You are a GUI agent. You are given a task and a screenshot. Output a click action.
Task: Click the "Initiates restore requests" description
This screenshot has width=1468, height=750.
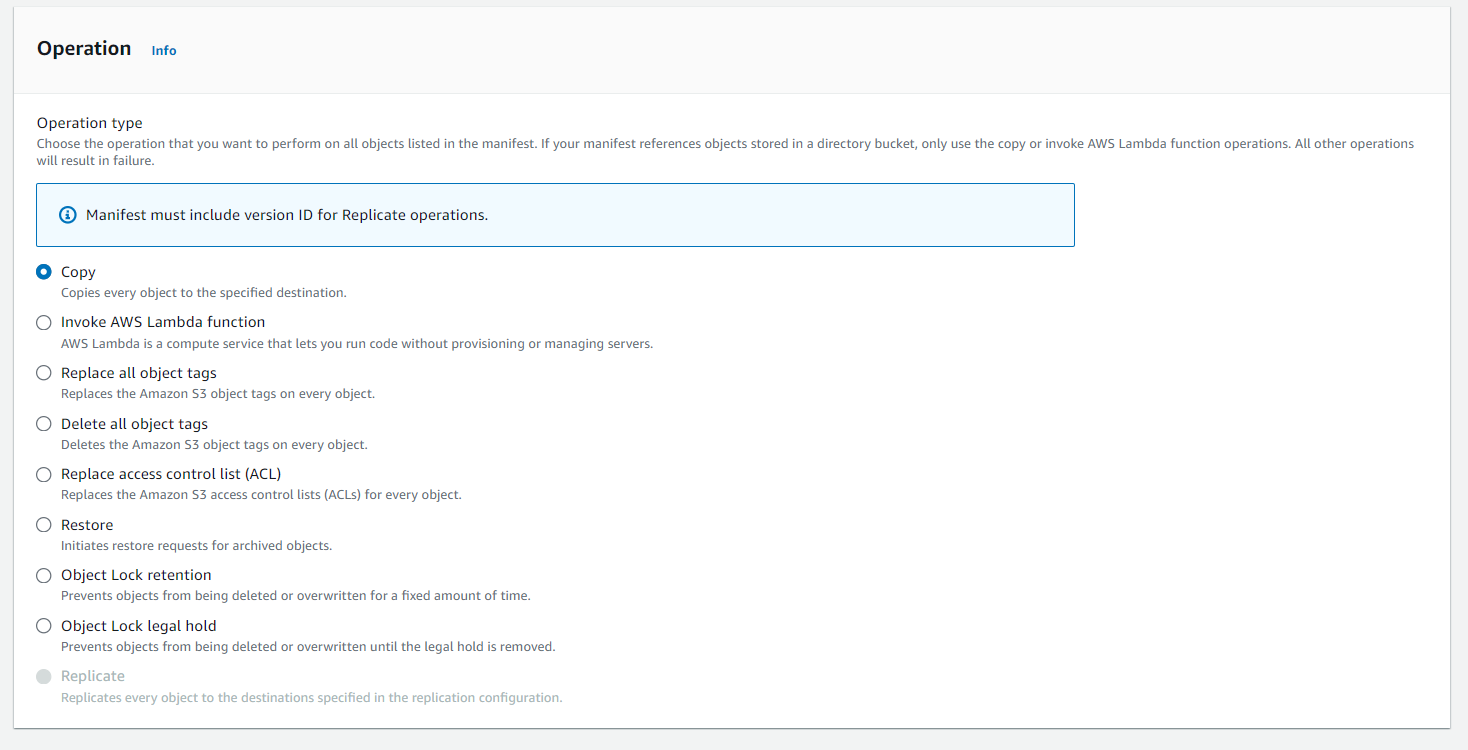pyautogui.click(x=196, y=546)
